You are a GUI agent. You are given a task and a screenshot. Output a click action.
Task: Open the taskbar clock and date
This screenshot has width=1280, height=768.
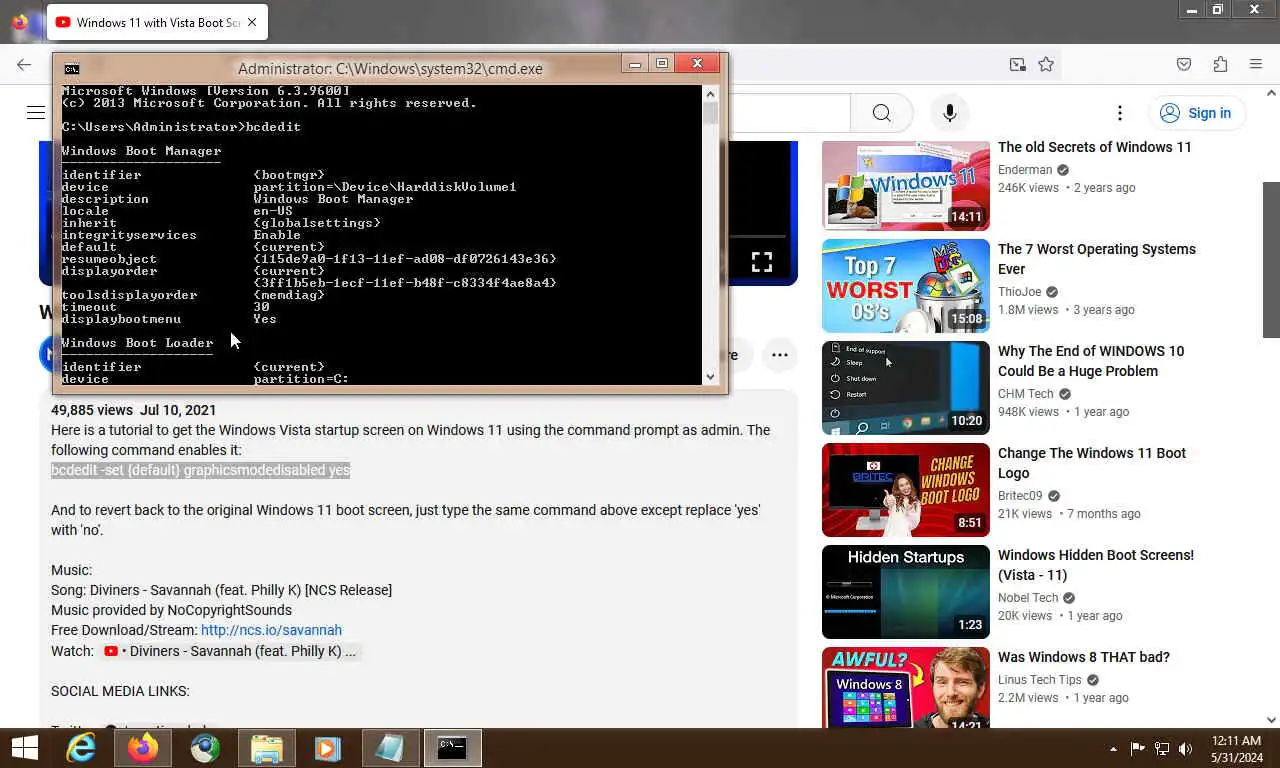point(1236,749)
